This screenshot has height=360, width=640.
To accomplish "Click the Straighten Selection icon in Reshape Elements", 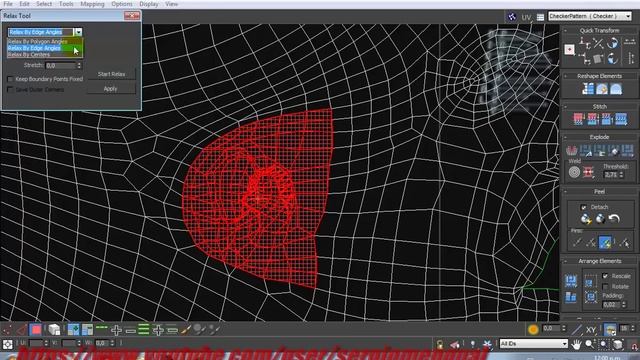I will (x=588, y=89).
